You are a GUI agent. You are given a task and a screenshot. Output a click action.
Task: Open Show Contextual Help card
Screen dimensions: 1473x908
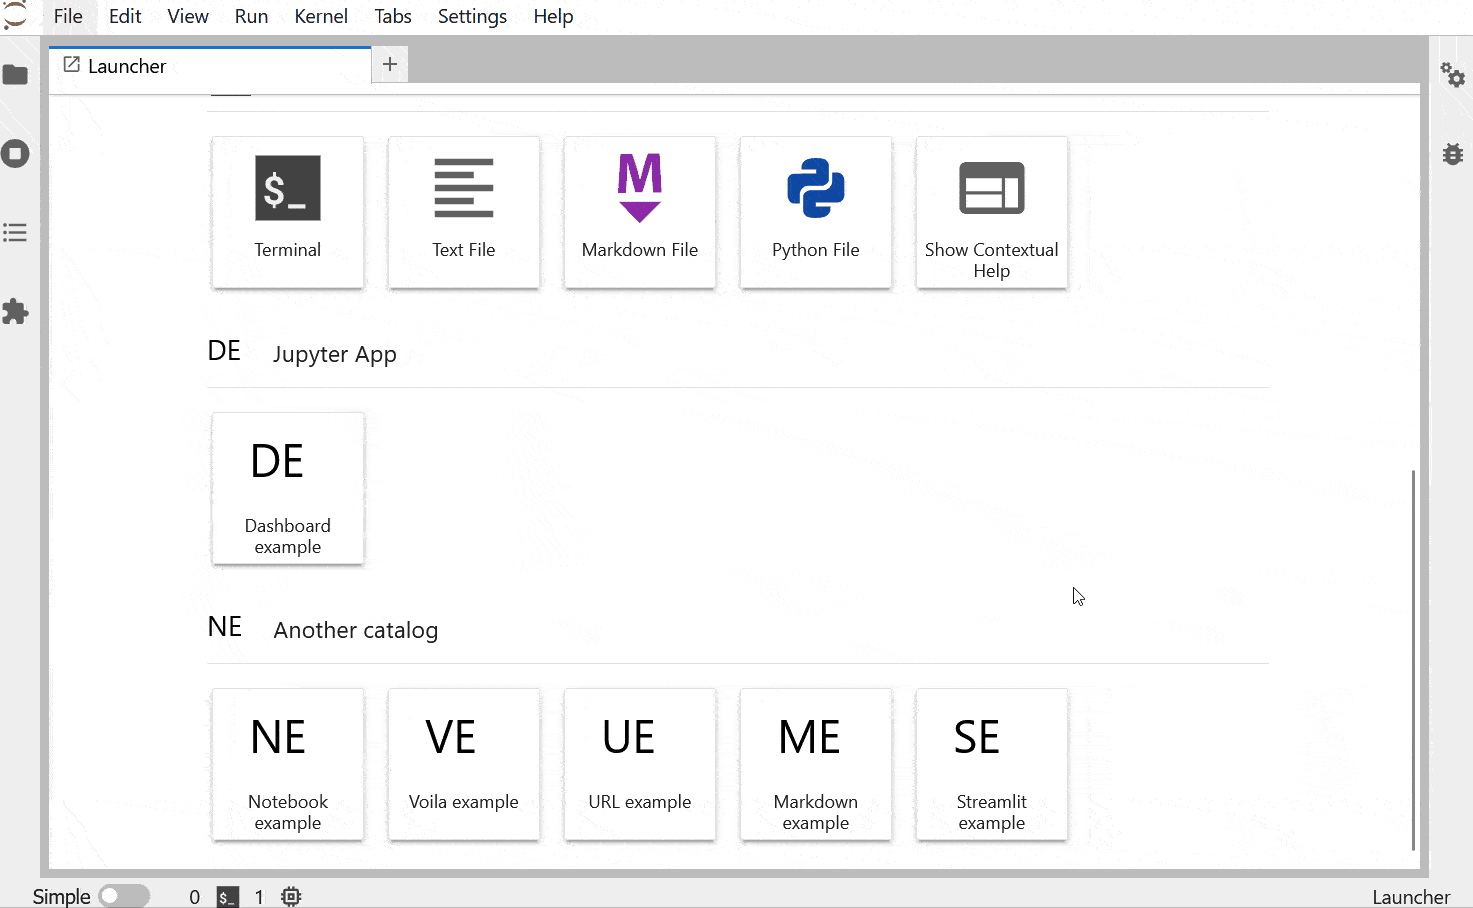coord(992,213)
